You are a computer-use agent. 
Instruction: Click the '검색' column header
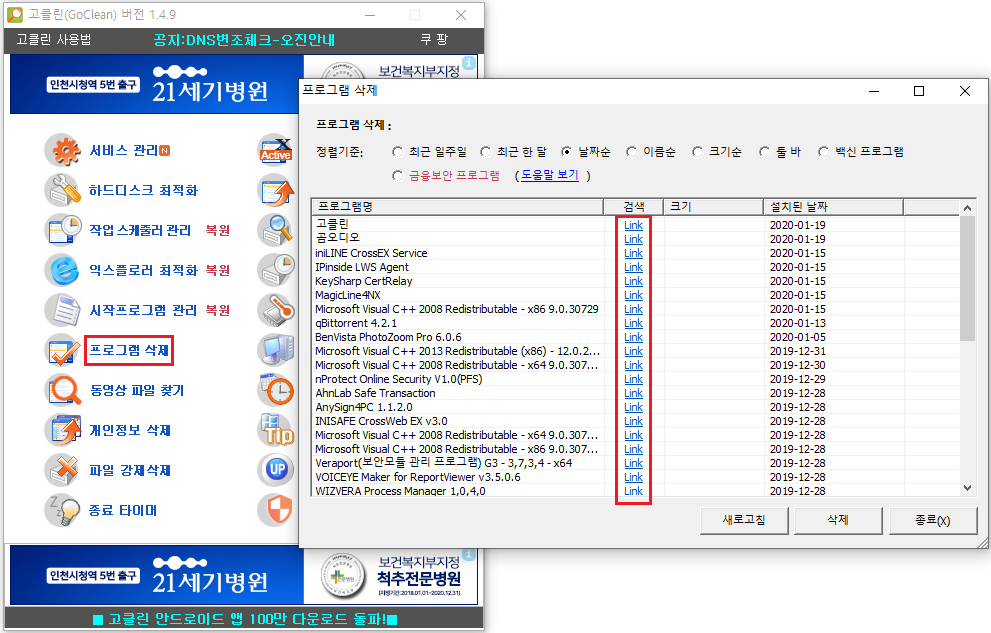point(633,207)
